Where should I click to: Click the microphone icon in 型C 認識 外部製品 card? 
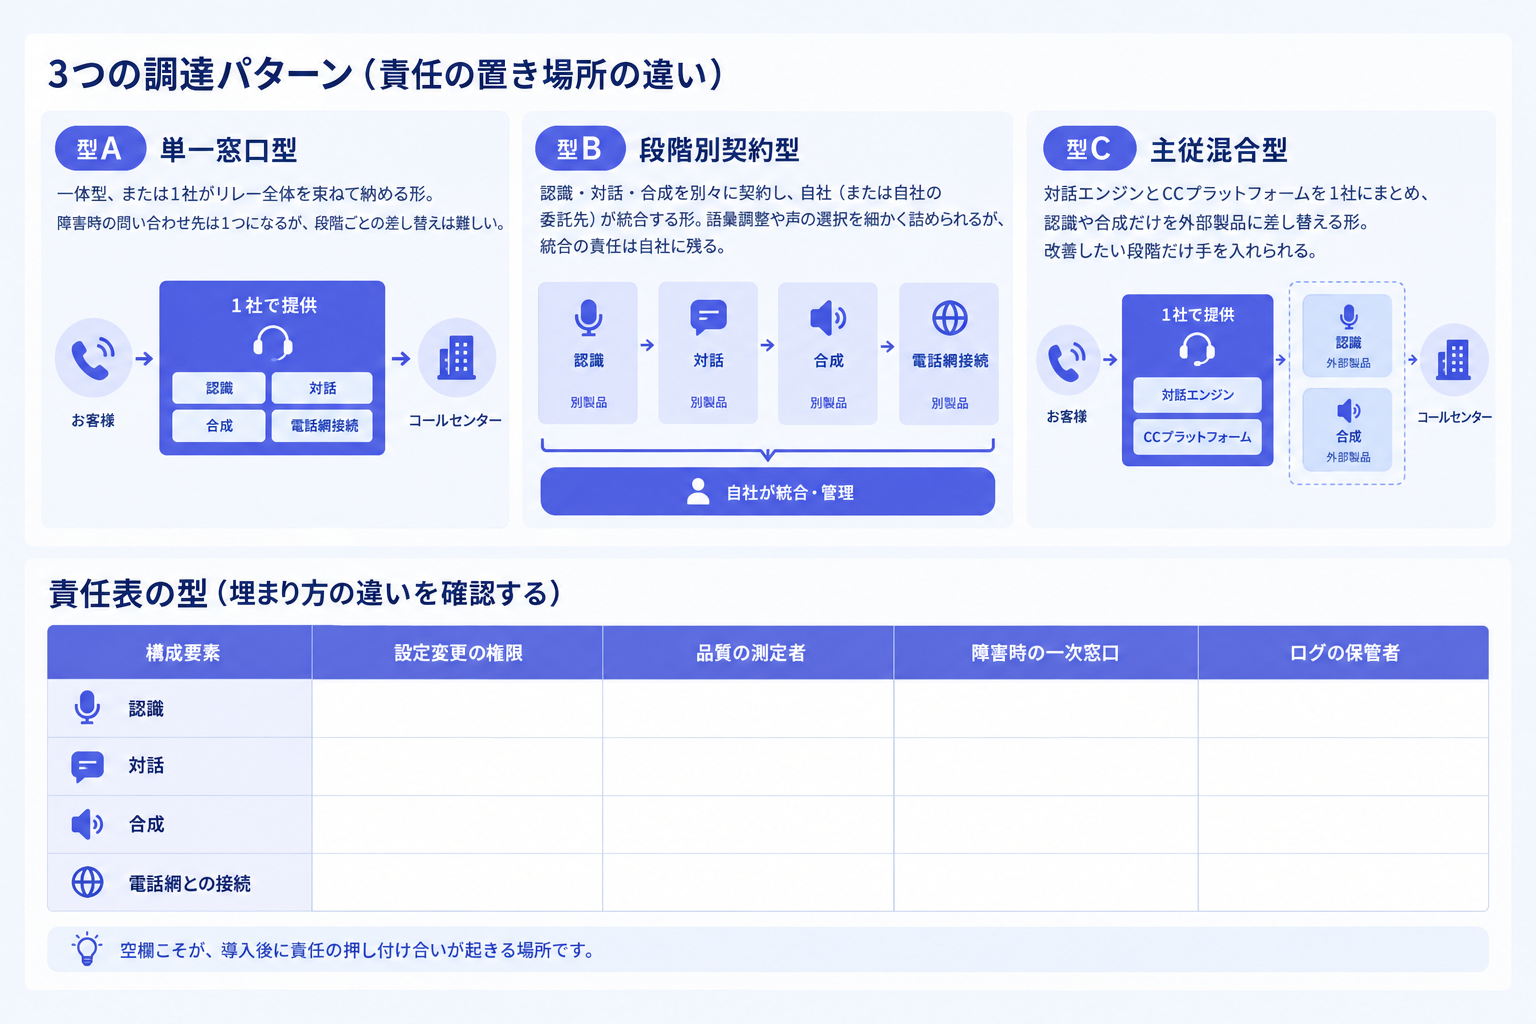1348,317
